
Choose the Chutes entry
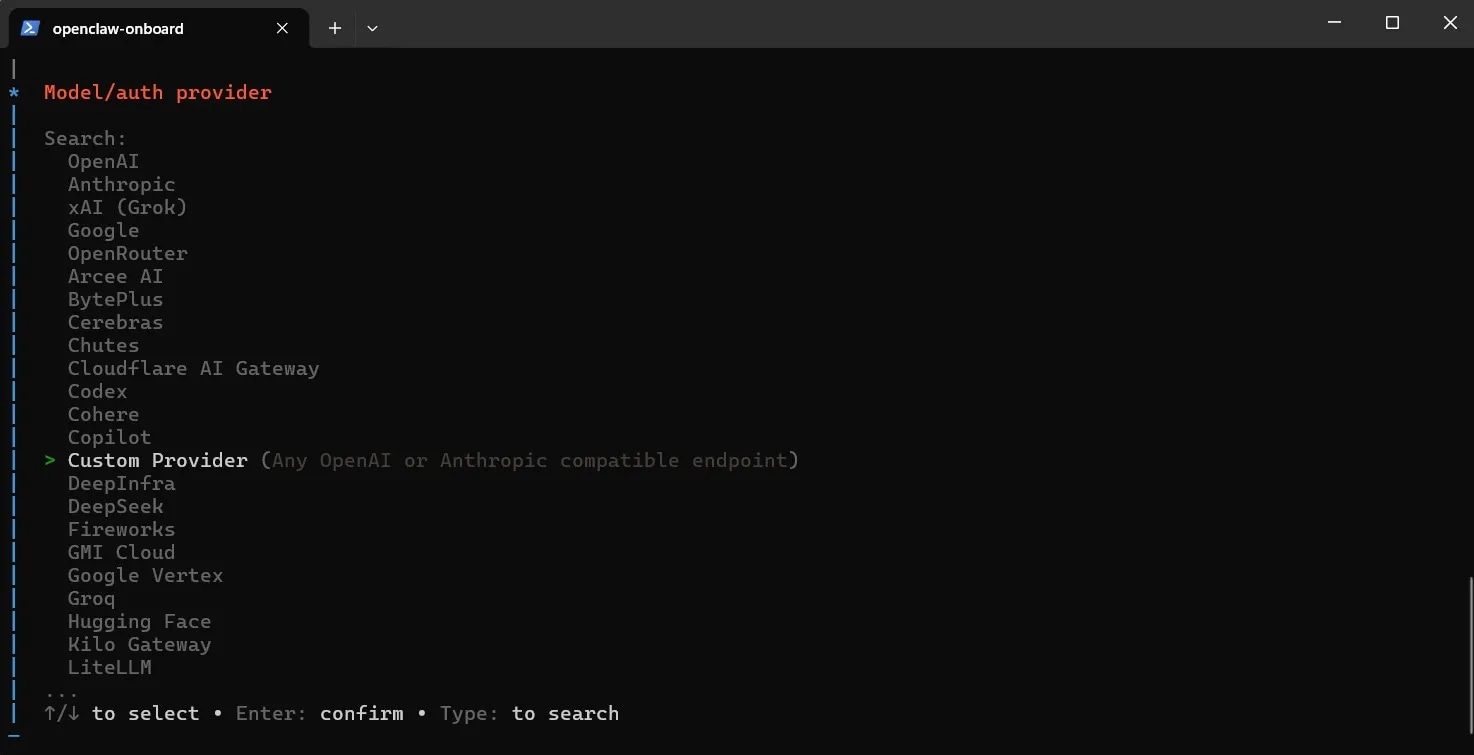[x=103, y=345]
